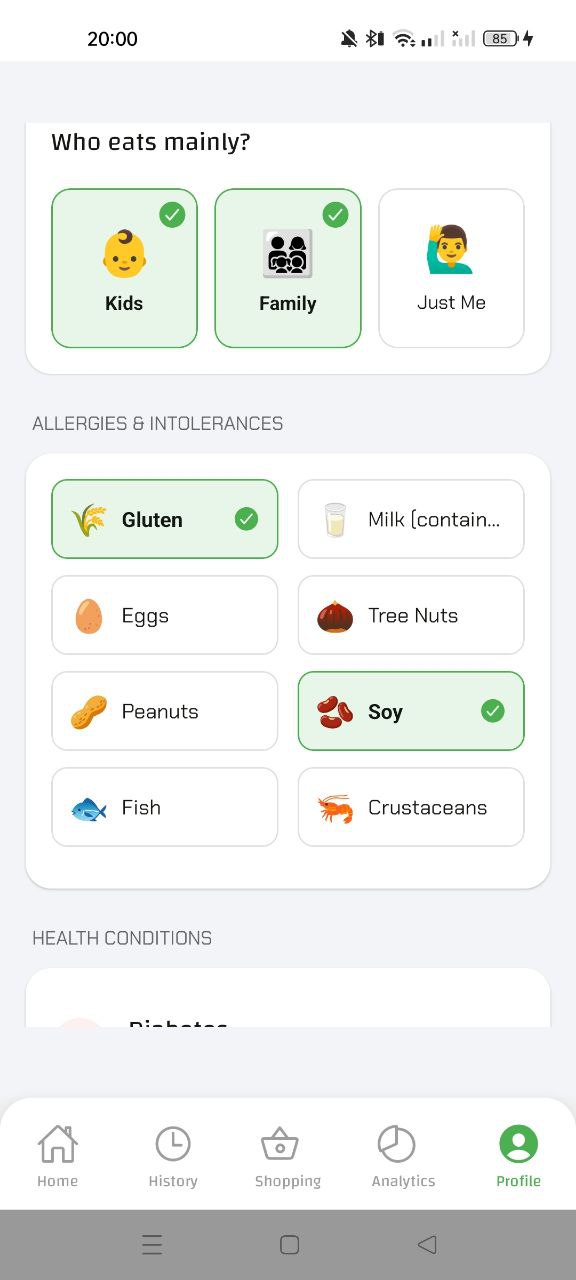Viewport: 576px width, 1280px height.
Task: Enable the Eggs allergy
Action: tap(164, 615)
